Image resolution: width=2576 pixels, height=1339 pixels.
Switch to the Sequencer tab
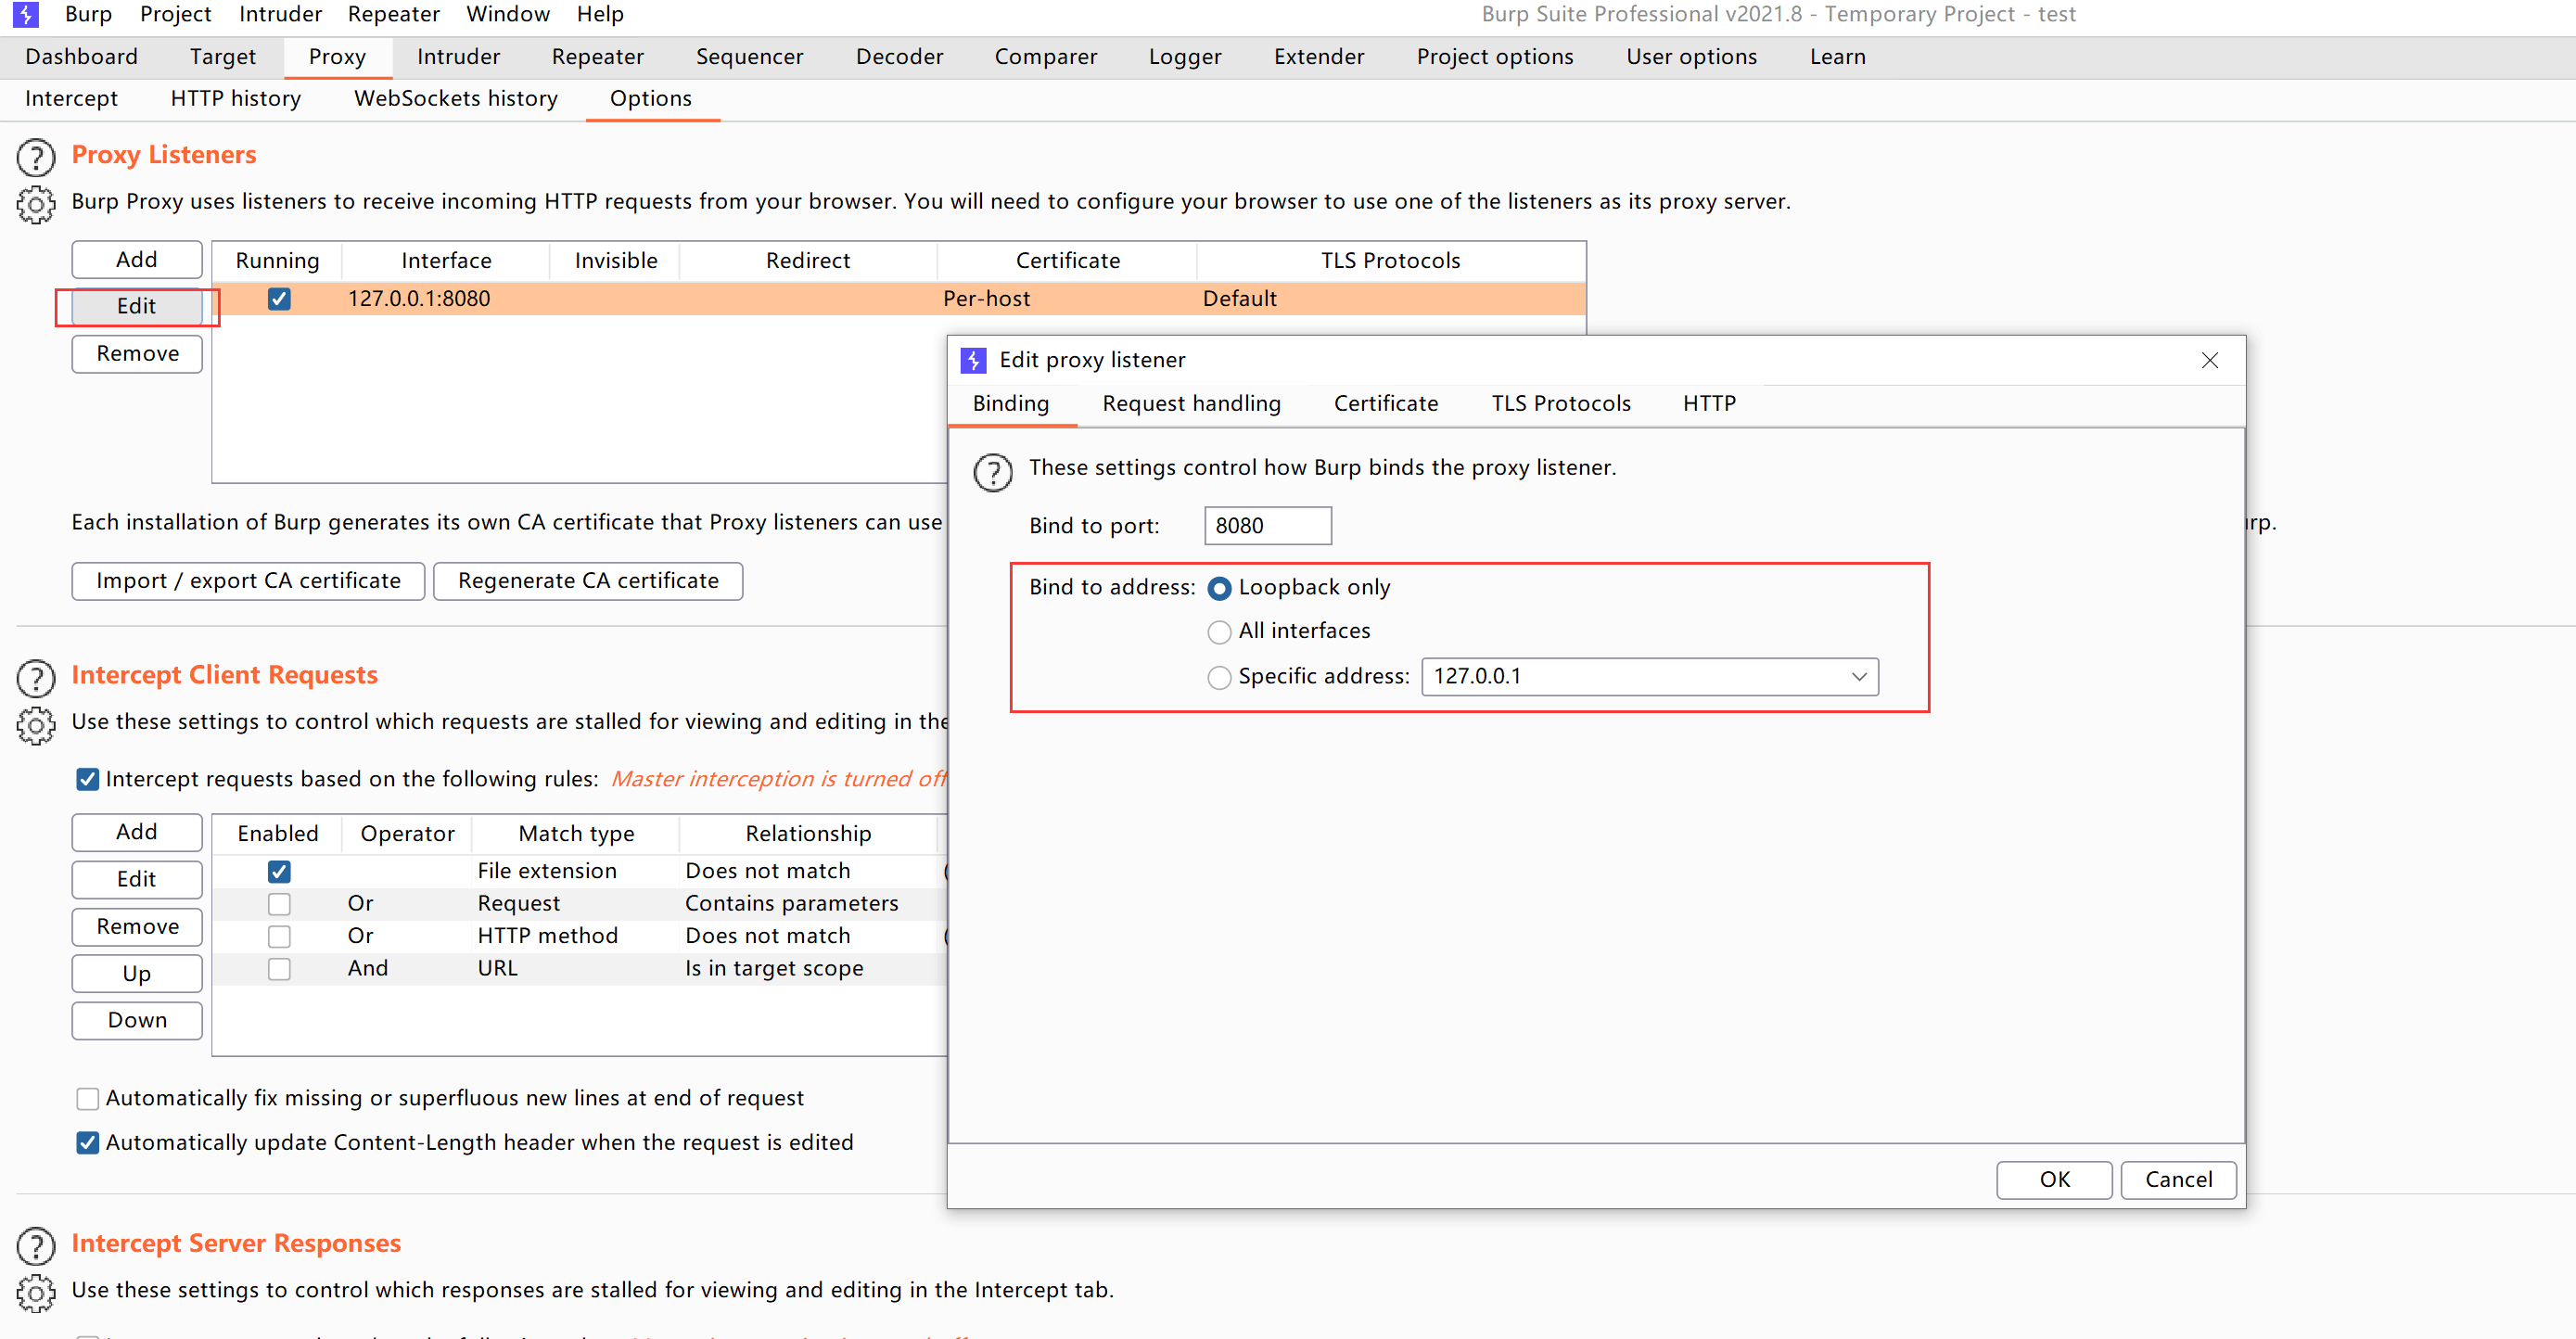pos(749,57)
